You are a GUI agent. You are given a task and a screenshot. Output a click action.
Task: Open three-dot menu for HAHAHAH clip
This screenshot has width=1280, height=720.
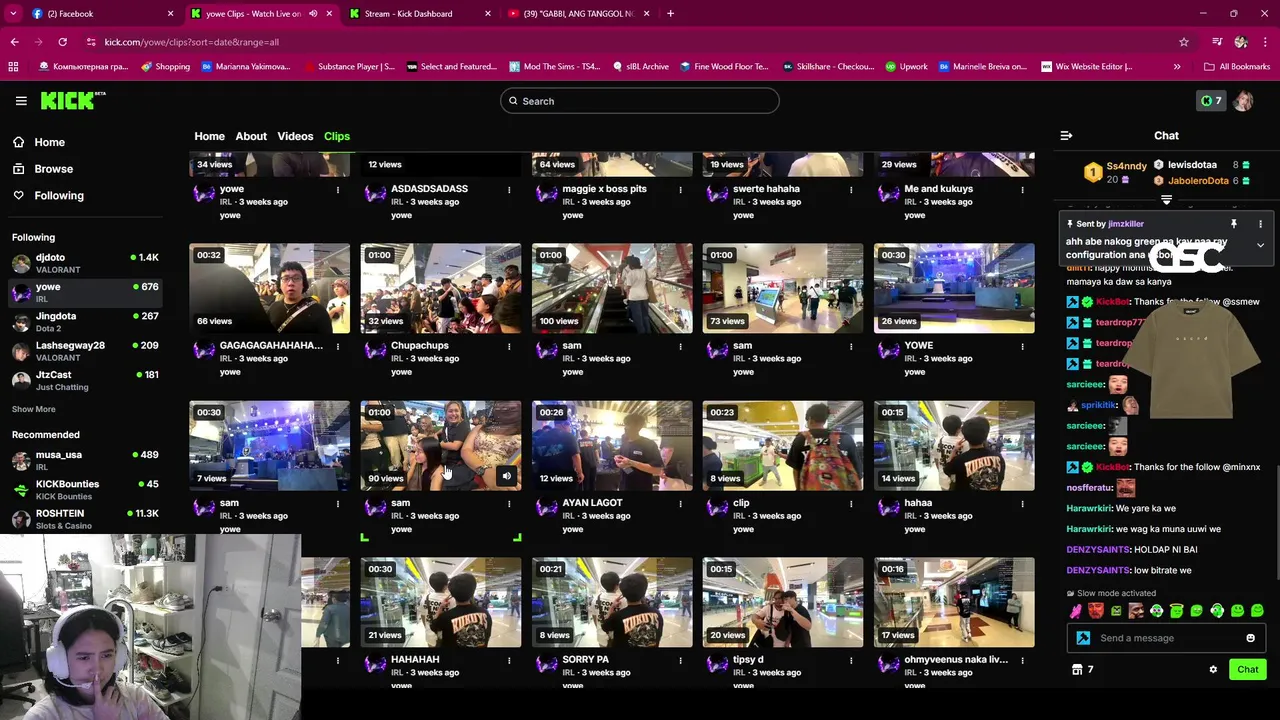tap(509, 660)
